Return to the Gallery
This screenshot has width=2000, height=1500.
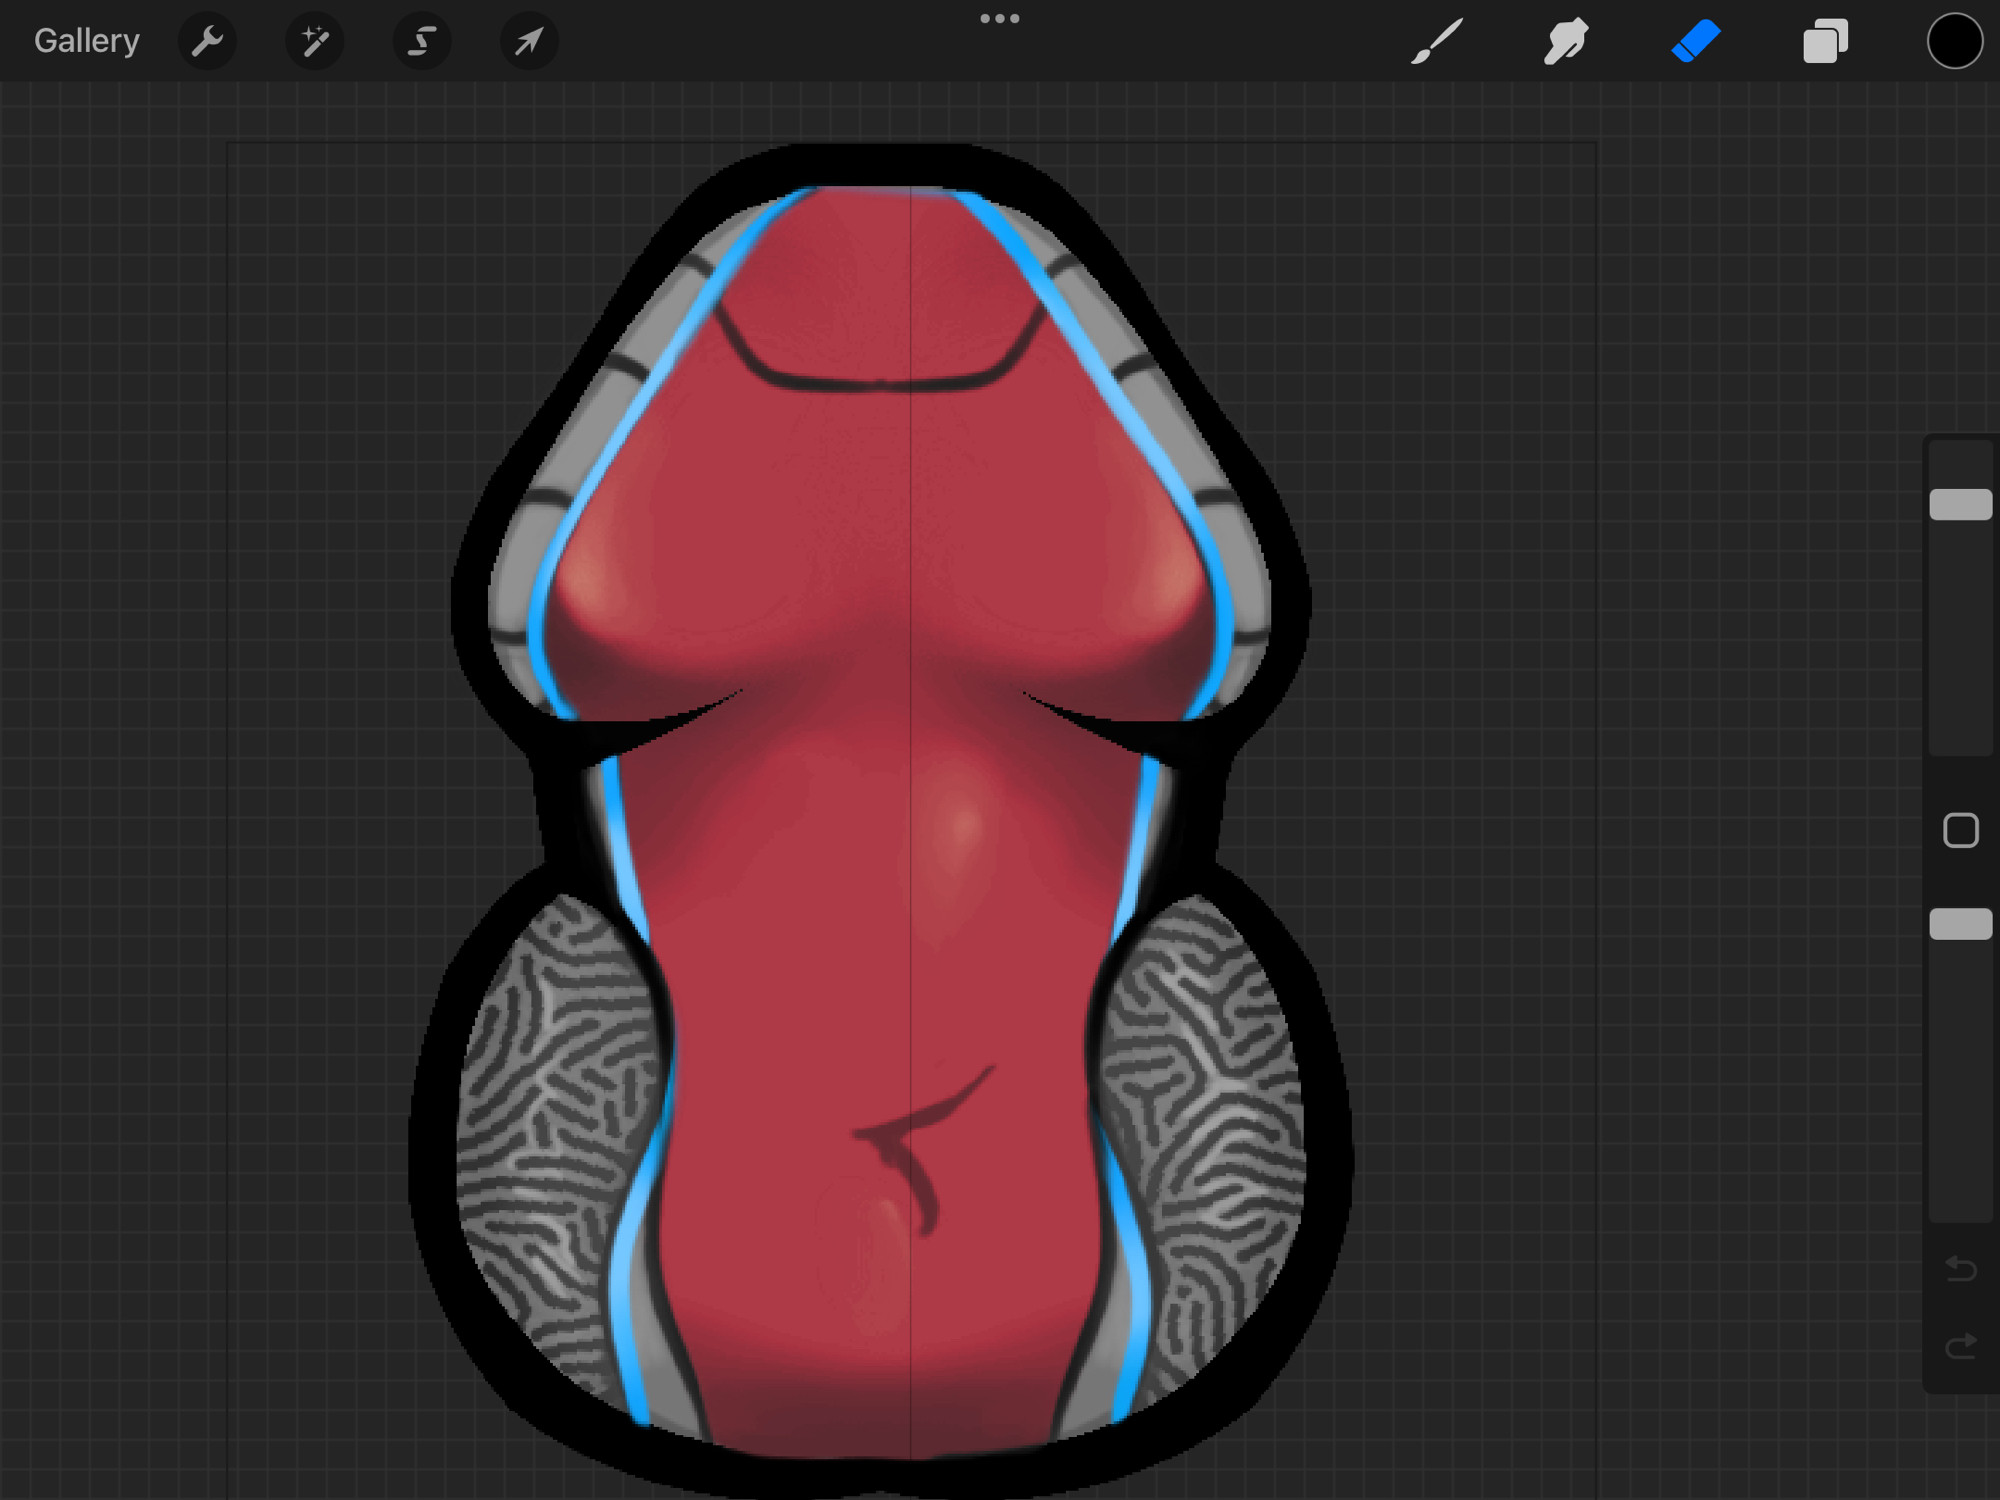point(87,41)
